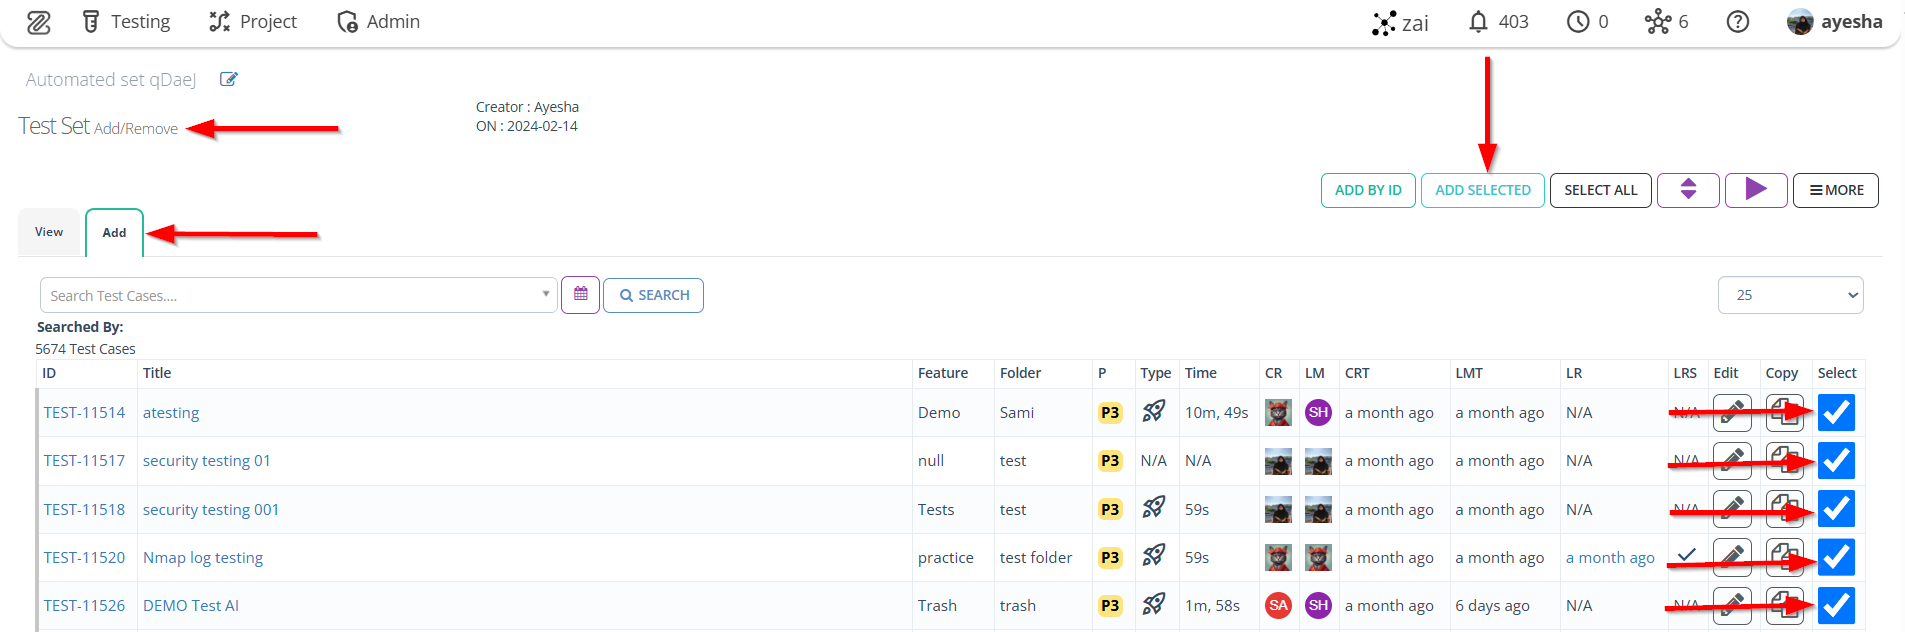1905x632 pixels.
Task: Uncheck the select box for TEST-11514
Action: click(1836, 412)
